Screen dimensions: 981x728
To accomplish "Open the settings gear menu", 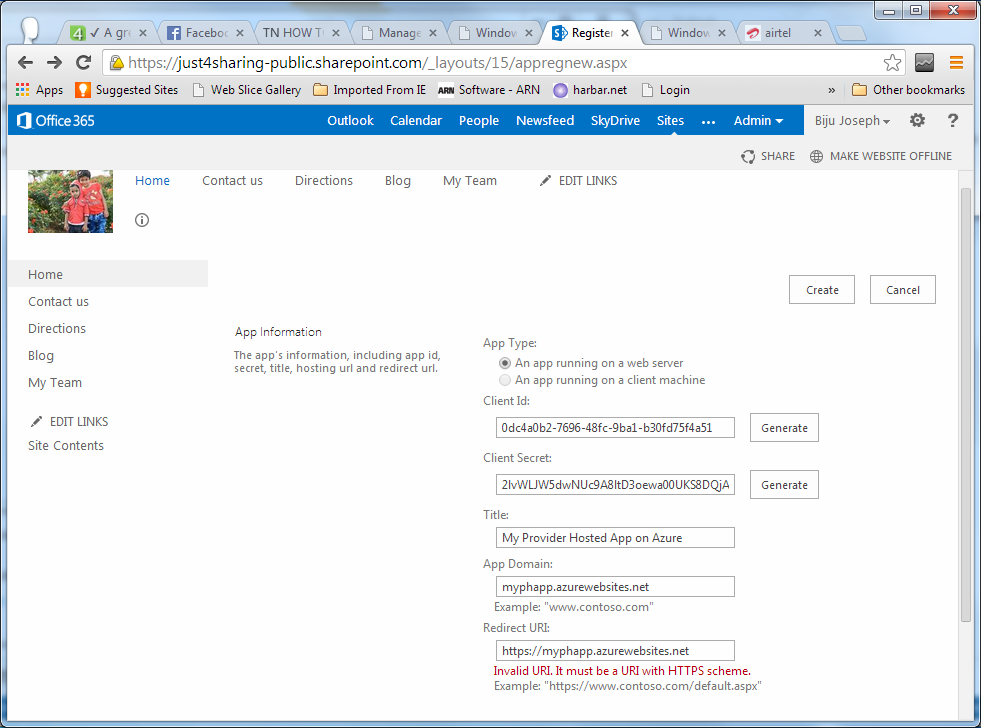I will click(x=917, y=120).
